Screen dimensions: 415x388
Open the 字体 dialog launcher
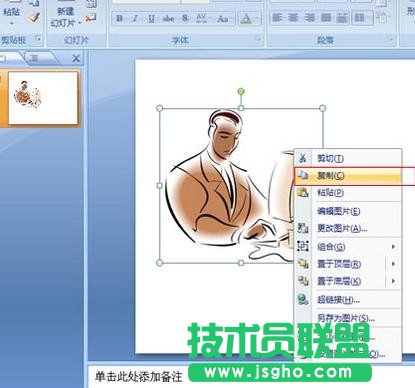point(258,39)
